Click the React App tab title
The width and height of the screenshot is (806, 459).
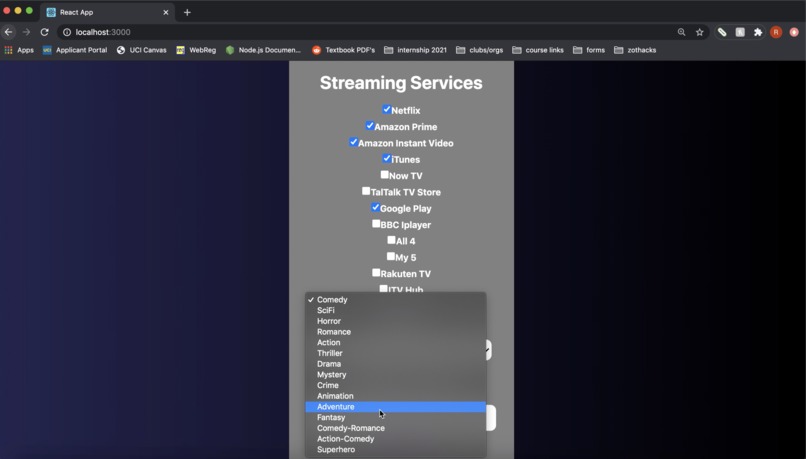point(77,12)
